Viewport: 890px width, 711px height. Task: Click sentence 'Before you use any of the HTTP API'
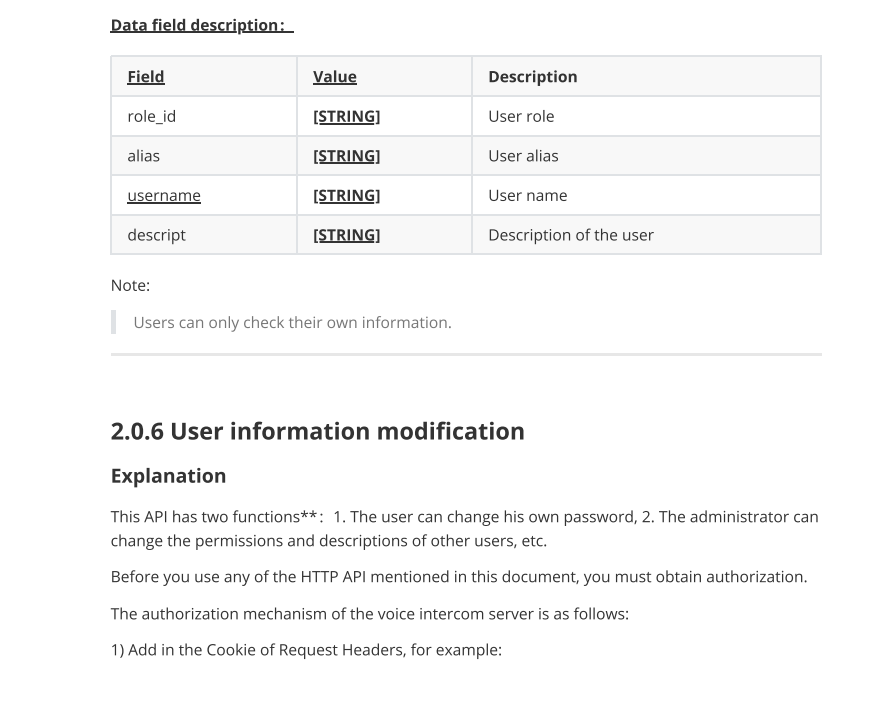(459, 577)
